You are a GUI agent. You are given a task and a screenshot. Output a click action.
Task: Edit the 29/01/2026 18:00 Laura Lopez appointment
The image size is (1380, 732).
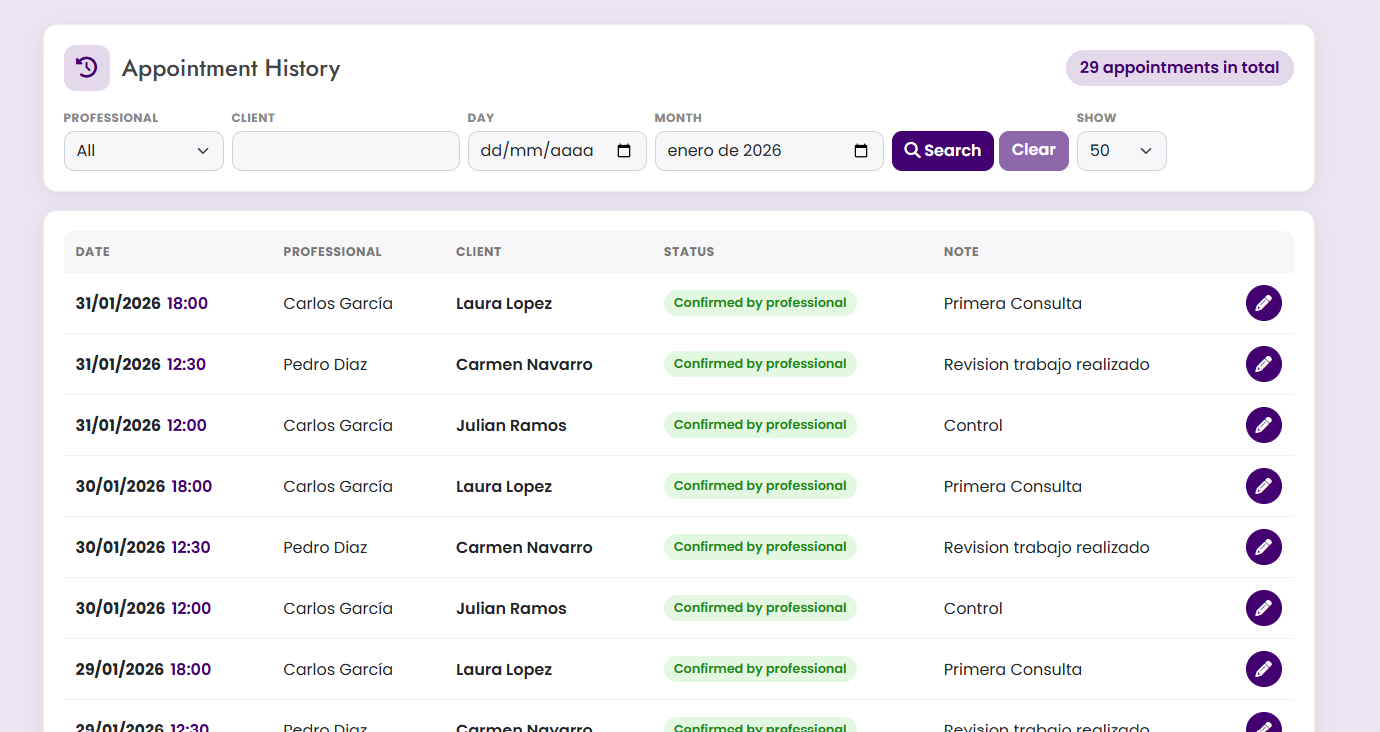point(1264,669)
